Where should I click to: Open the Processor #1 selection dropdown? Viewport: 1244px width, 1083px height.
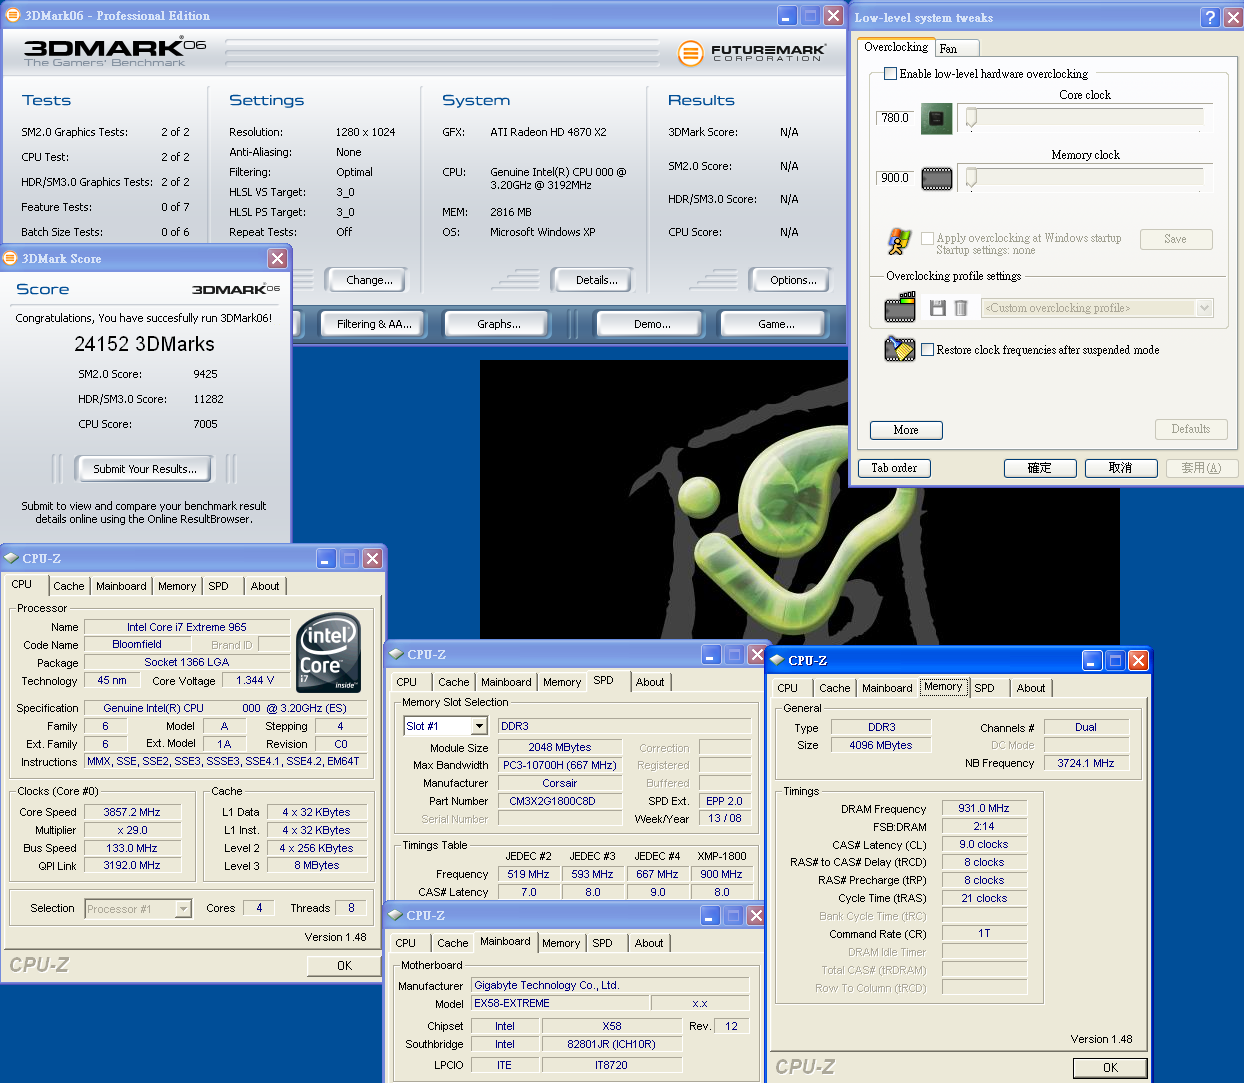[183, 909]
